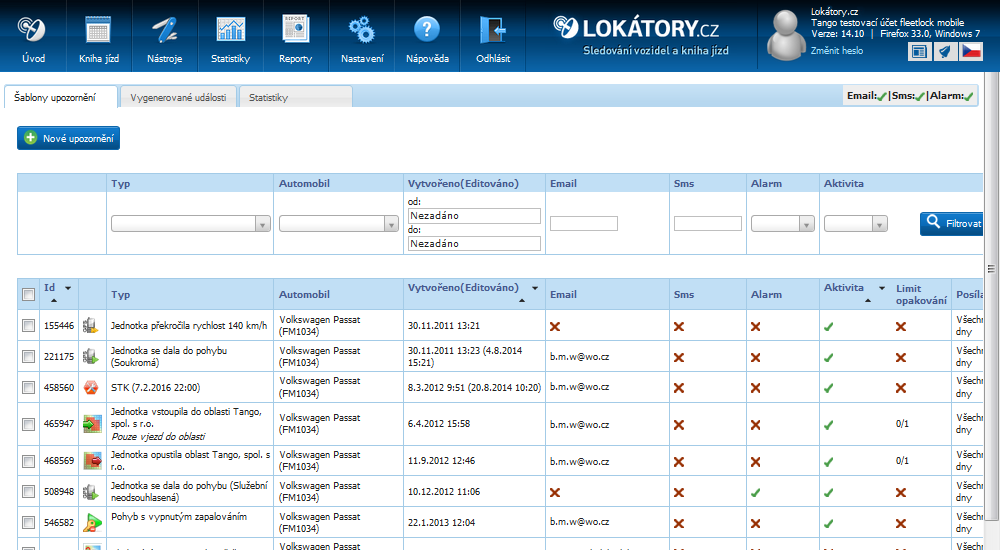Open the Reporty newspaper icon
This screenshot has width=1000, height=550.
[295, 29]
